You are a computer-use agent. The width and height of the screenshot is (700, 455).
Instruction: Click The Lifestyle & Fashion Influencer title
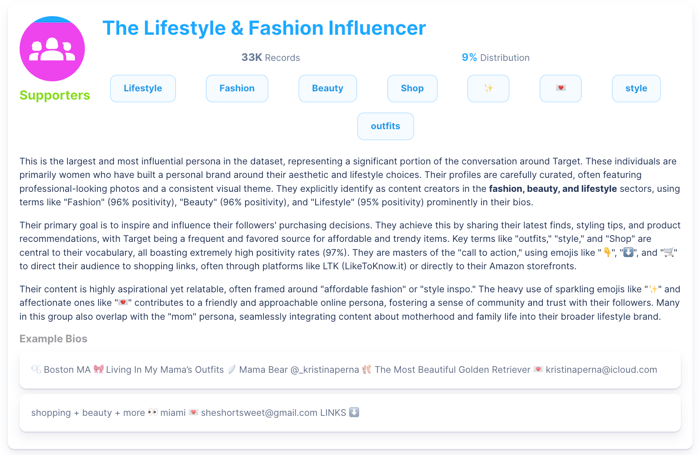[x=264, y=29]
